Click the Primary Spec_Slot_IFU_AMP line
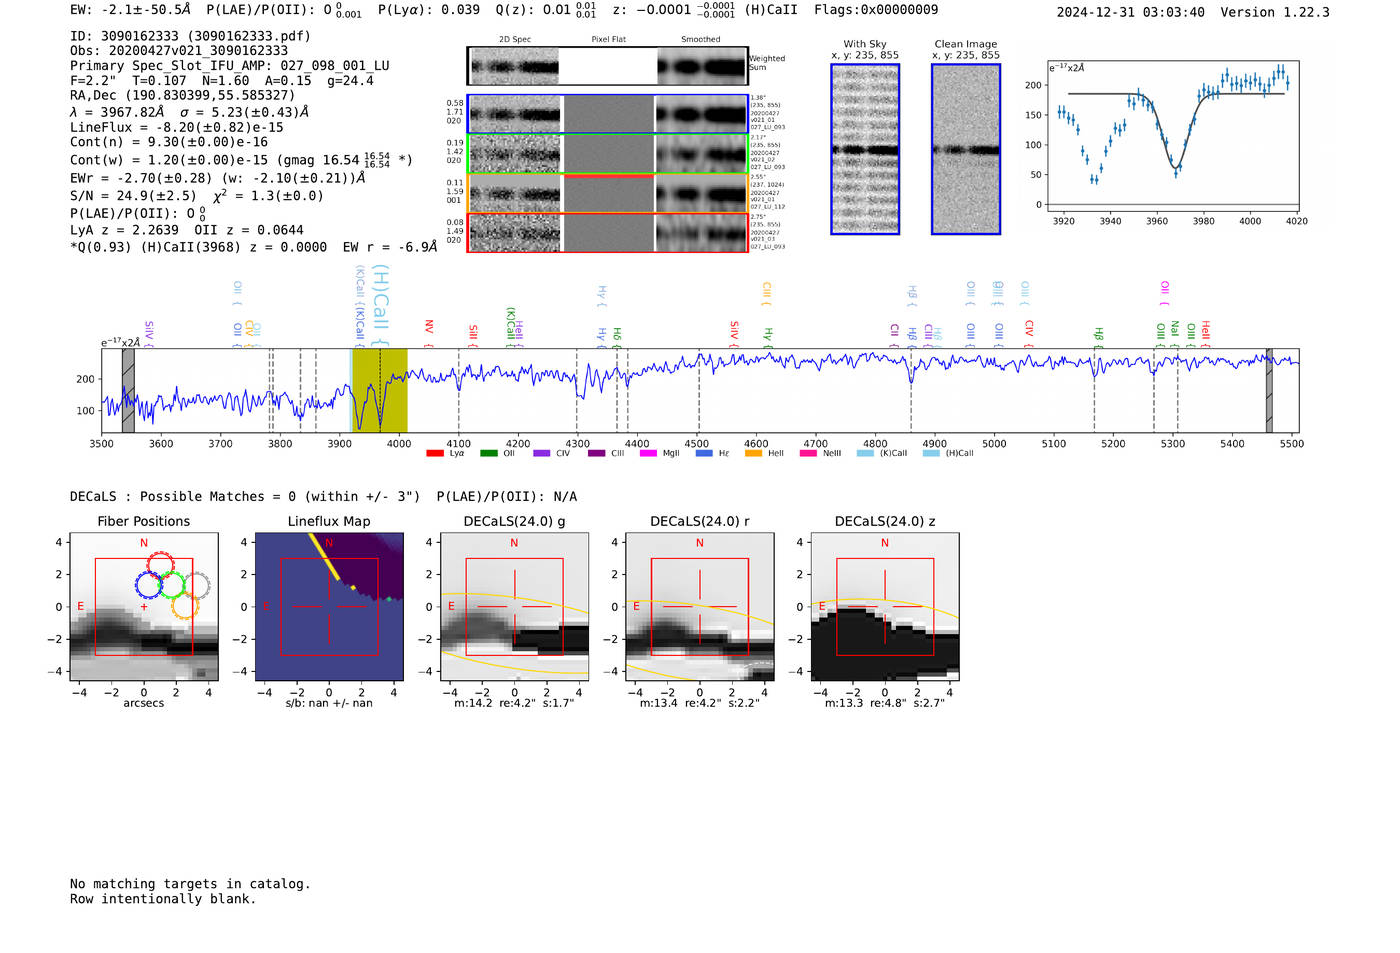 coord(230,66)
